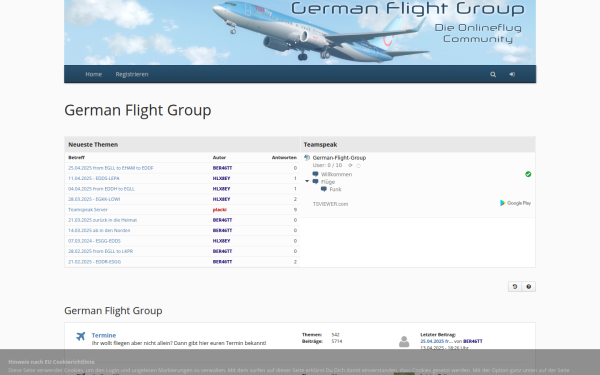
Task: Click the Neueste Themen box title
Action: click(93, 145)
